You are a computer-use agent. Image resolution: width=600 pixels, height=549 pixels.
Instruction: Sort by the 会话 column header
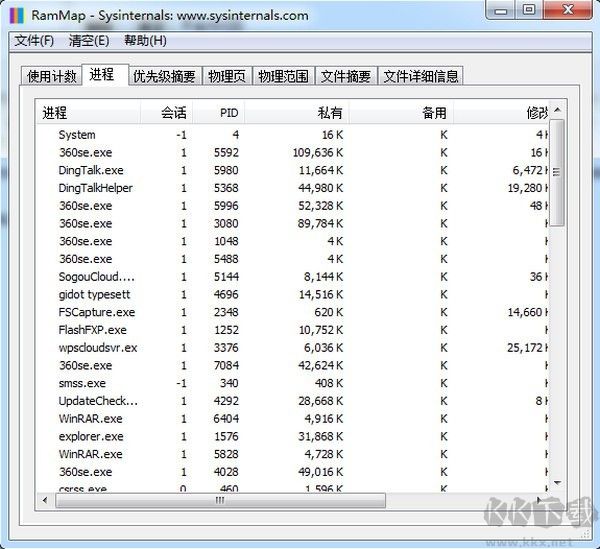[166, 112]
